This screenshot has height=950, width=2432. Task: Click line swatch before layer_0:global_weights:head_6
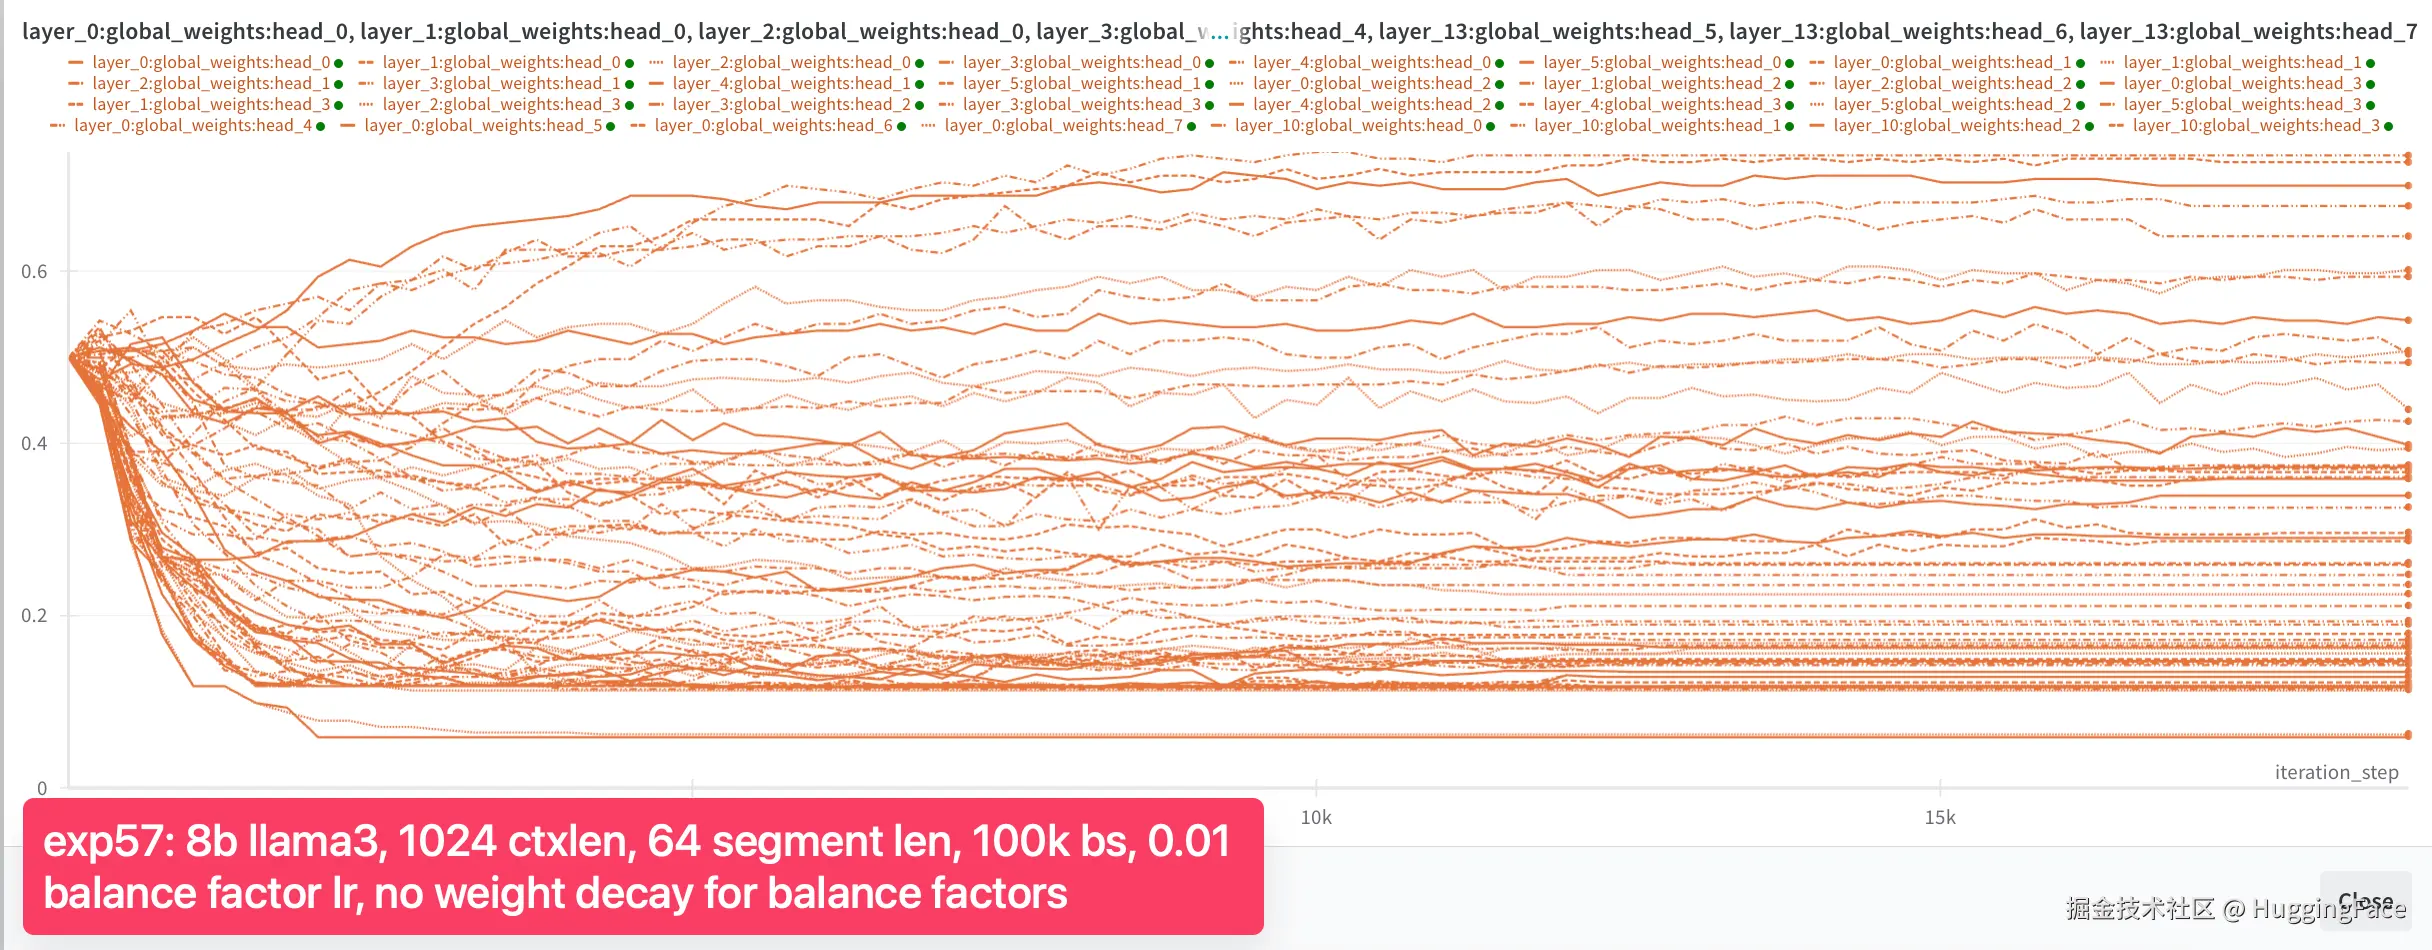point(638,126)
